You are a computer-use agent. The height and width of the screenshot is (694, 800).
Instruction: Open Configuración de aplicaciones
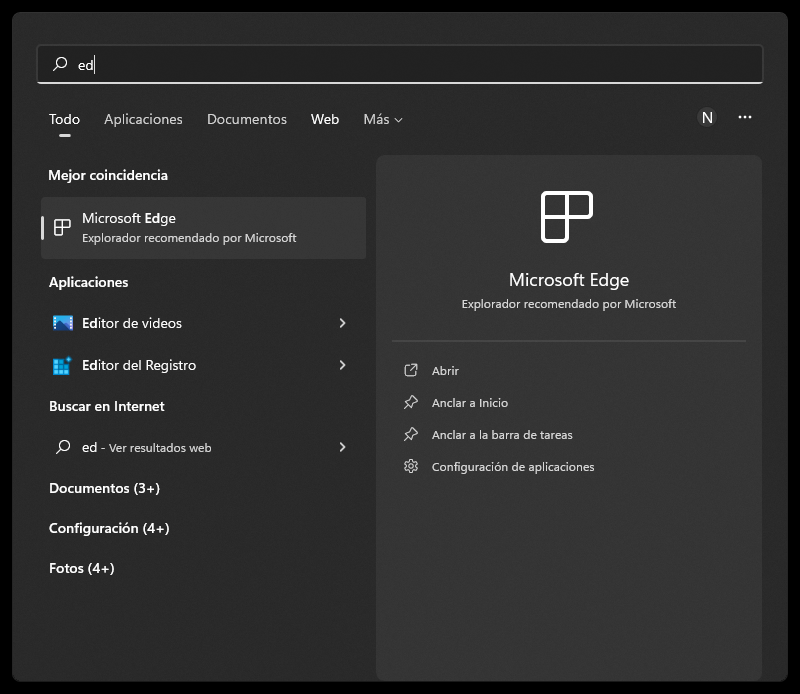tap(513, 467)
